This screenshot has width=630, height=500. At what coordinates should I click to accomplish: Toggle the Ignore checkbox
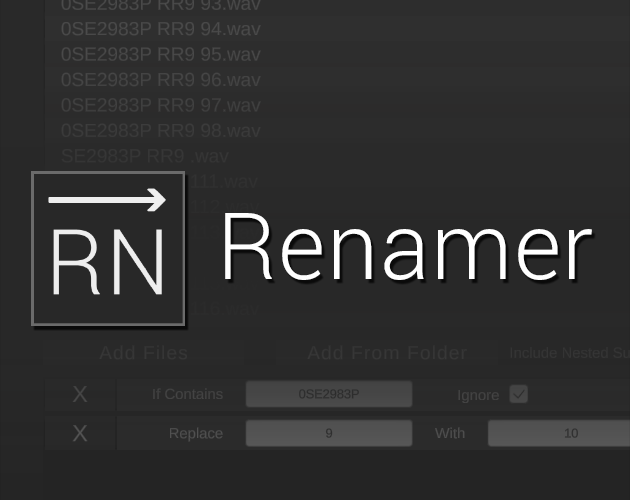tap(518, 394)
